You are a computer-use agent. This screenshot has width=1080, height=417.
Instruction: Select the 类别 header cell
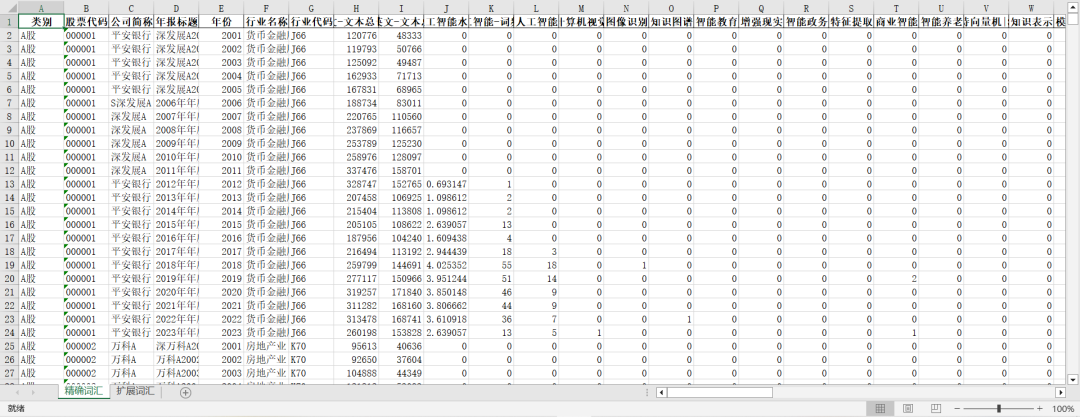tap(41, 21)
